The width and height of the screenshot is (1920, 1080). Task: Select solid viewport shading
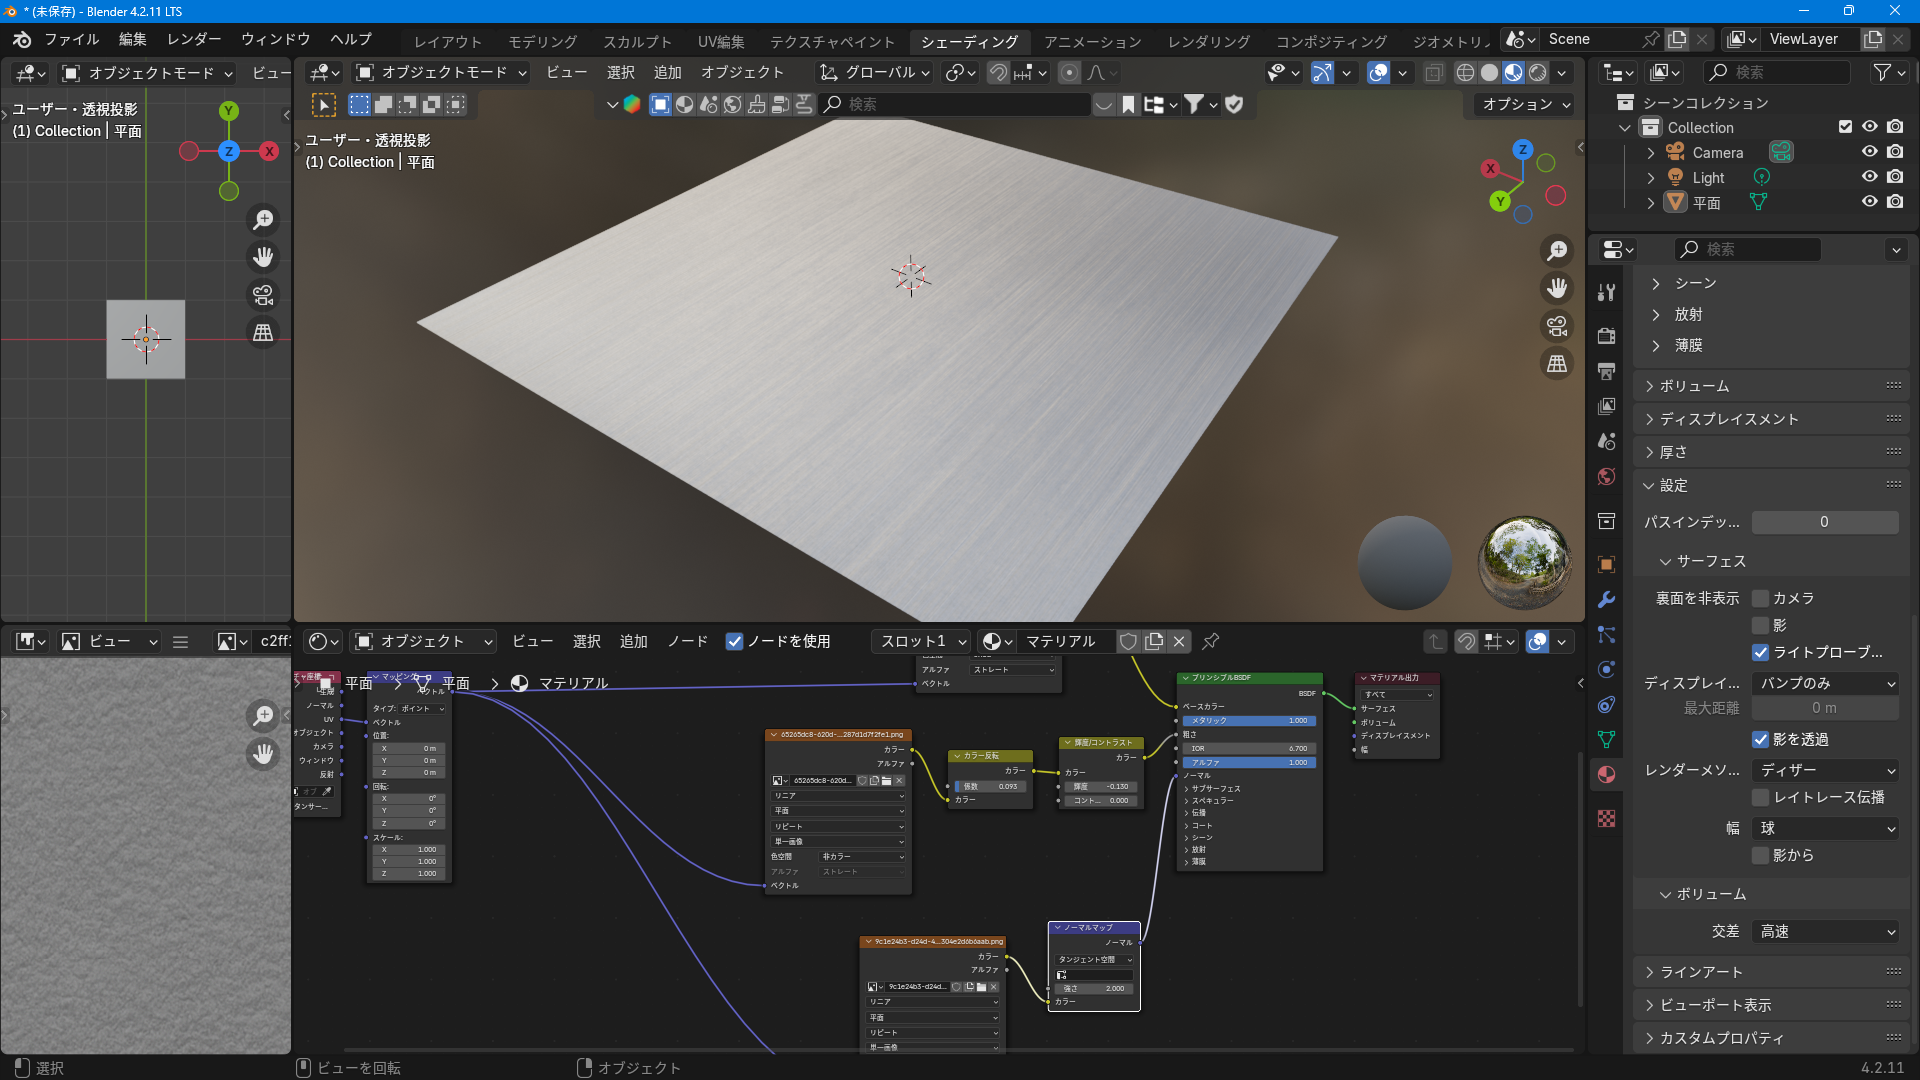[x=1489, y=73]
